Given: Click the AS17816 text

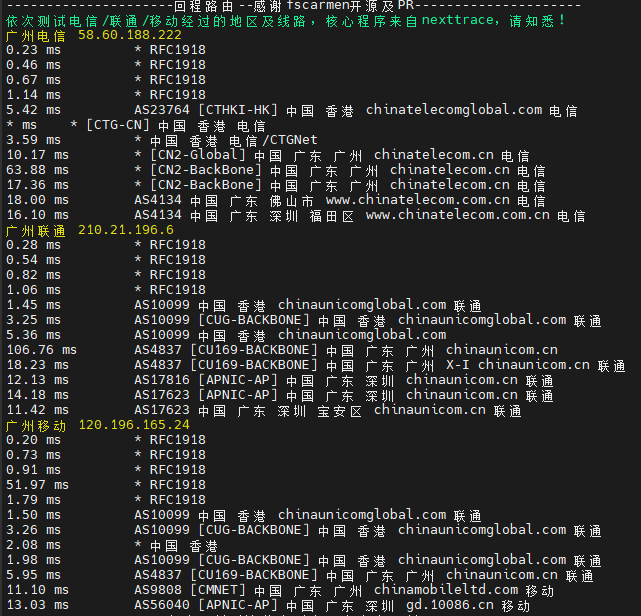Looking at the screenshot, I should click(x=162, y=380).
